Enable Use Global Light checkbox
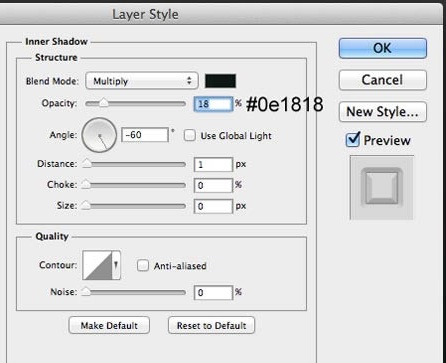This screenshot has height=363, width=446. (190, 135)
